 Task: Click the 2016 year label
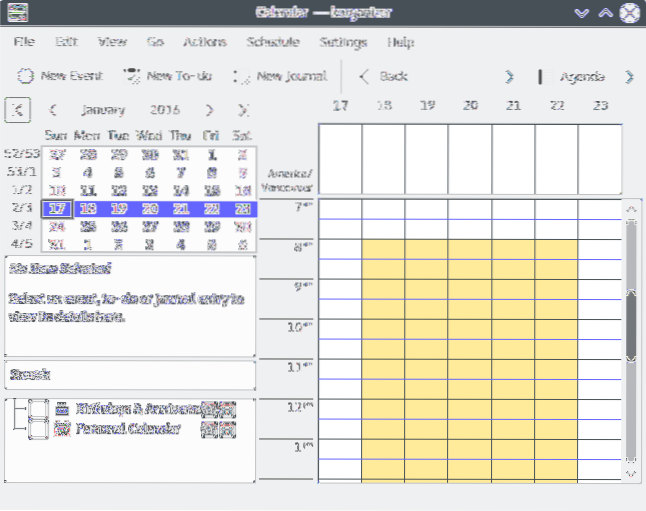[x=165, y=110]
